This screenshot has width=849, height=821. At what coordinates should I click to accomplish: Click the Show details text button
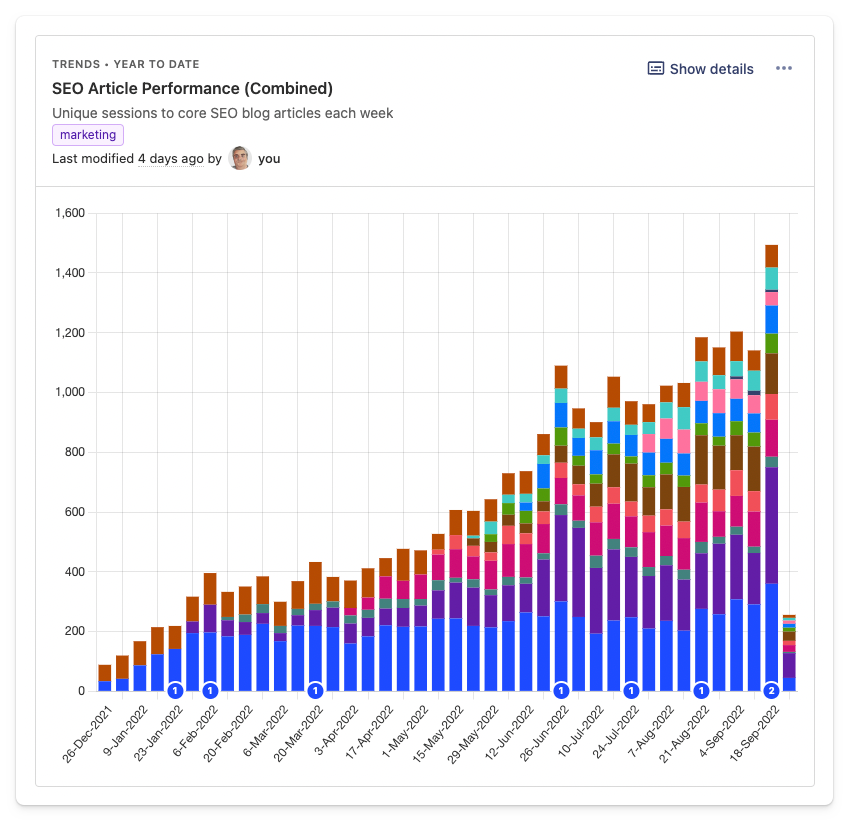point(712,68)
